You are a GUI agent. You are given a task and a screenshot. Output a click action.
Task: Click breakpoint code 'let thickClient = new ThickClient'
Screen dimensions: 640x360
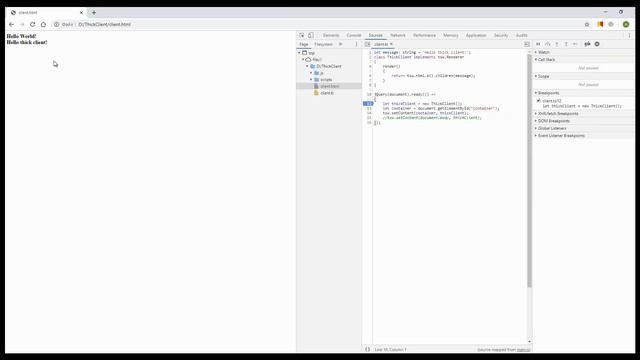tap(582, 106)
